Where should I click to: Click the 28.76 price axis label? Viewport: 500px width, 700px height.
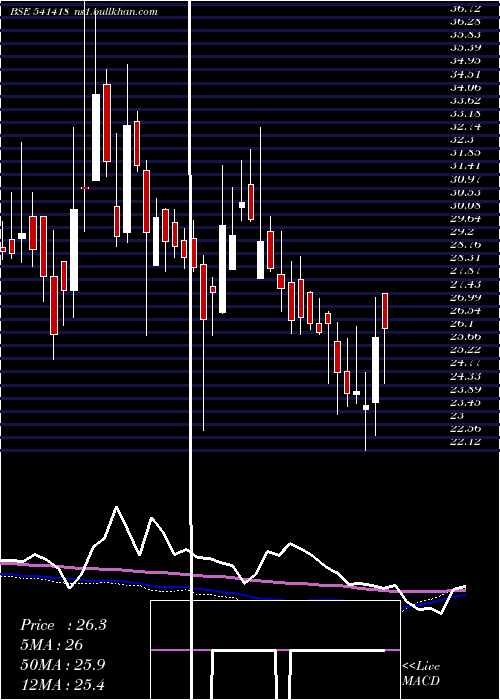pos(466,245)
